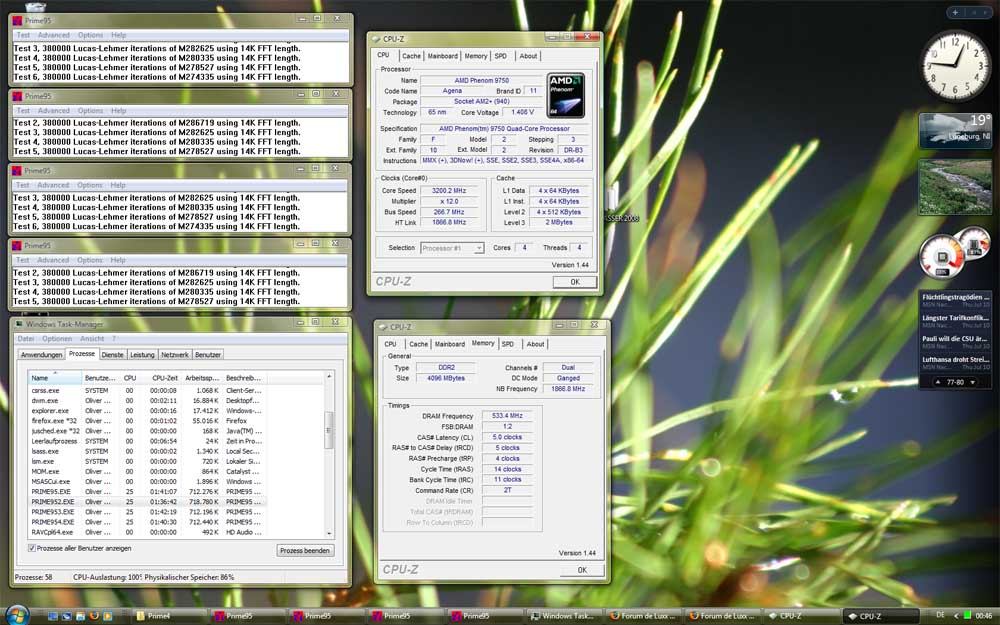
Task: Click the Core Speed value 3200.2 MHz
Action: tap(449, 191)
